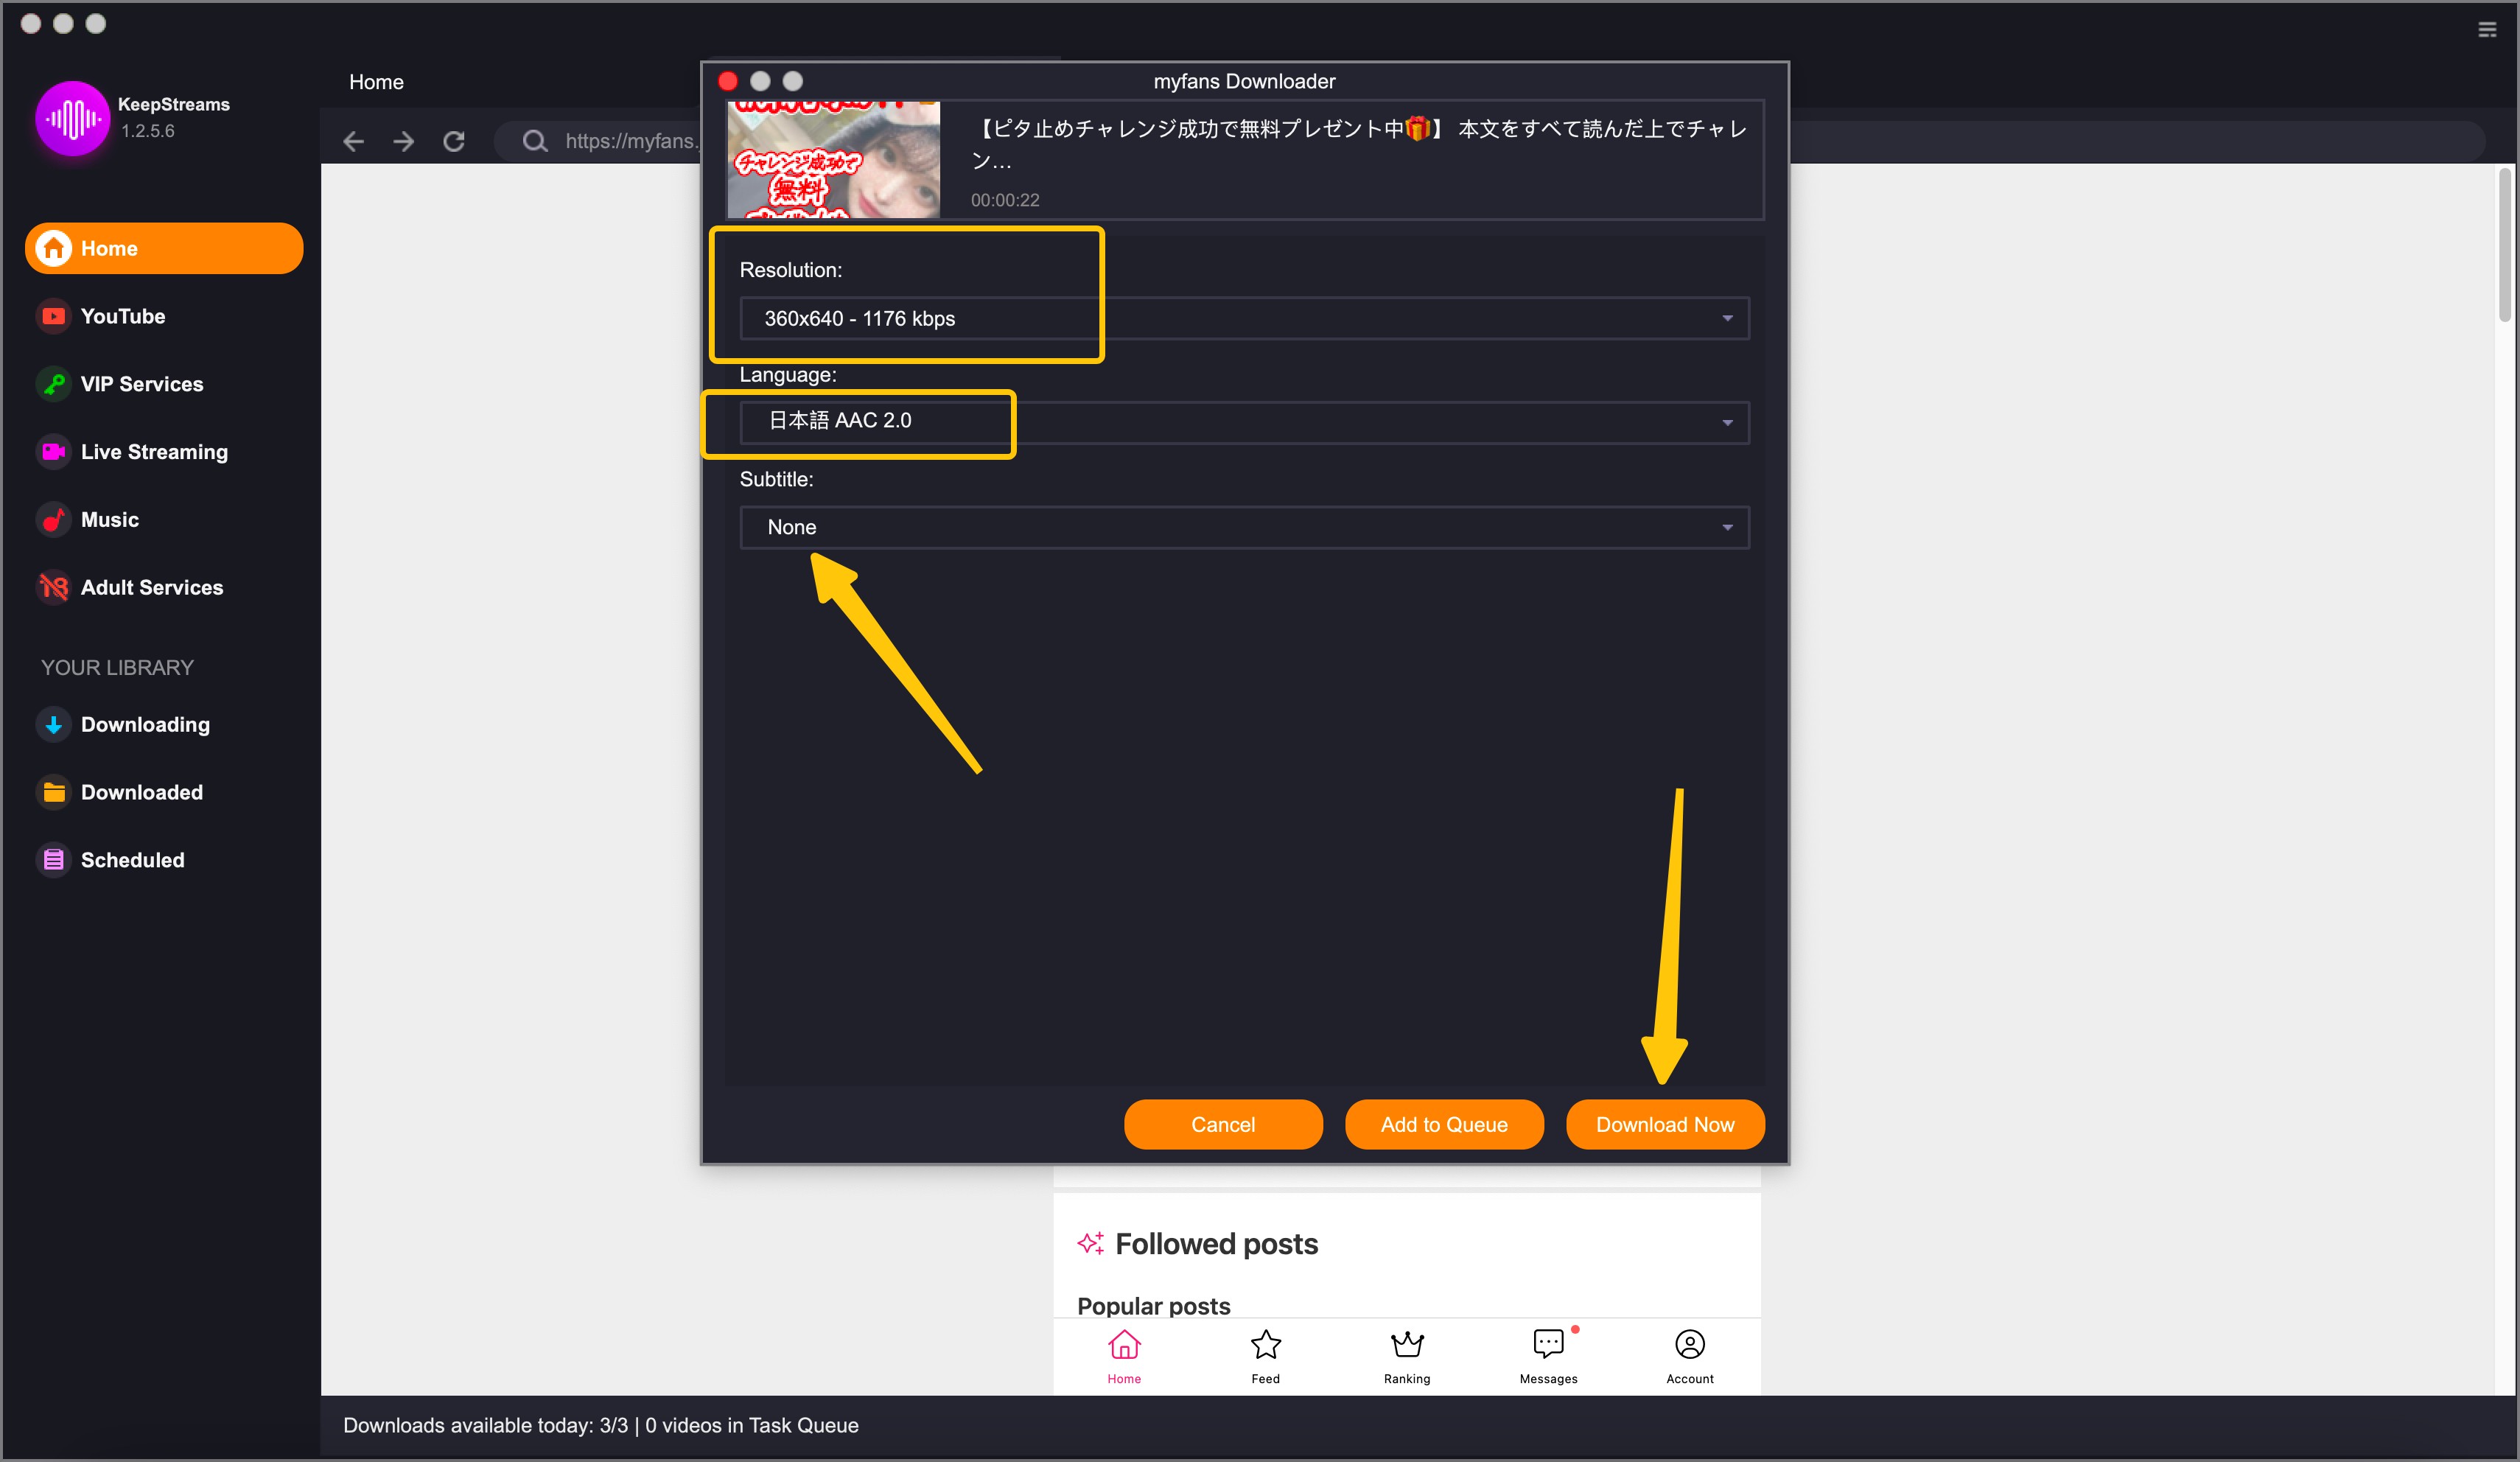2520x1462 pixels.
Task: Open the Resolution dropdown
Action: click(x=1244, y=318)
